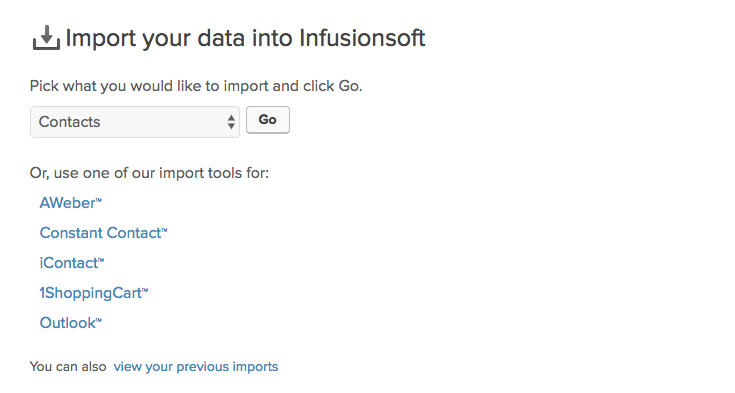Open the AWeber import tool link
Screen dimensions: 735x393
70,203
